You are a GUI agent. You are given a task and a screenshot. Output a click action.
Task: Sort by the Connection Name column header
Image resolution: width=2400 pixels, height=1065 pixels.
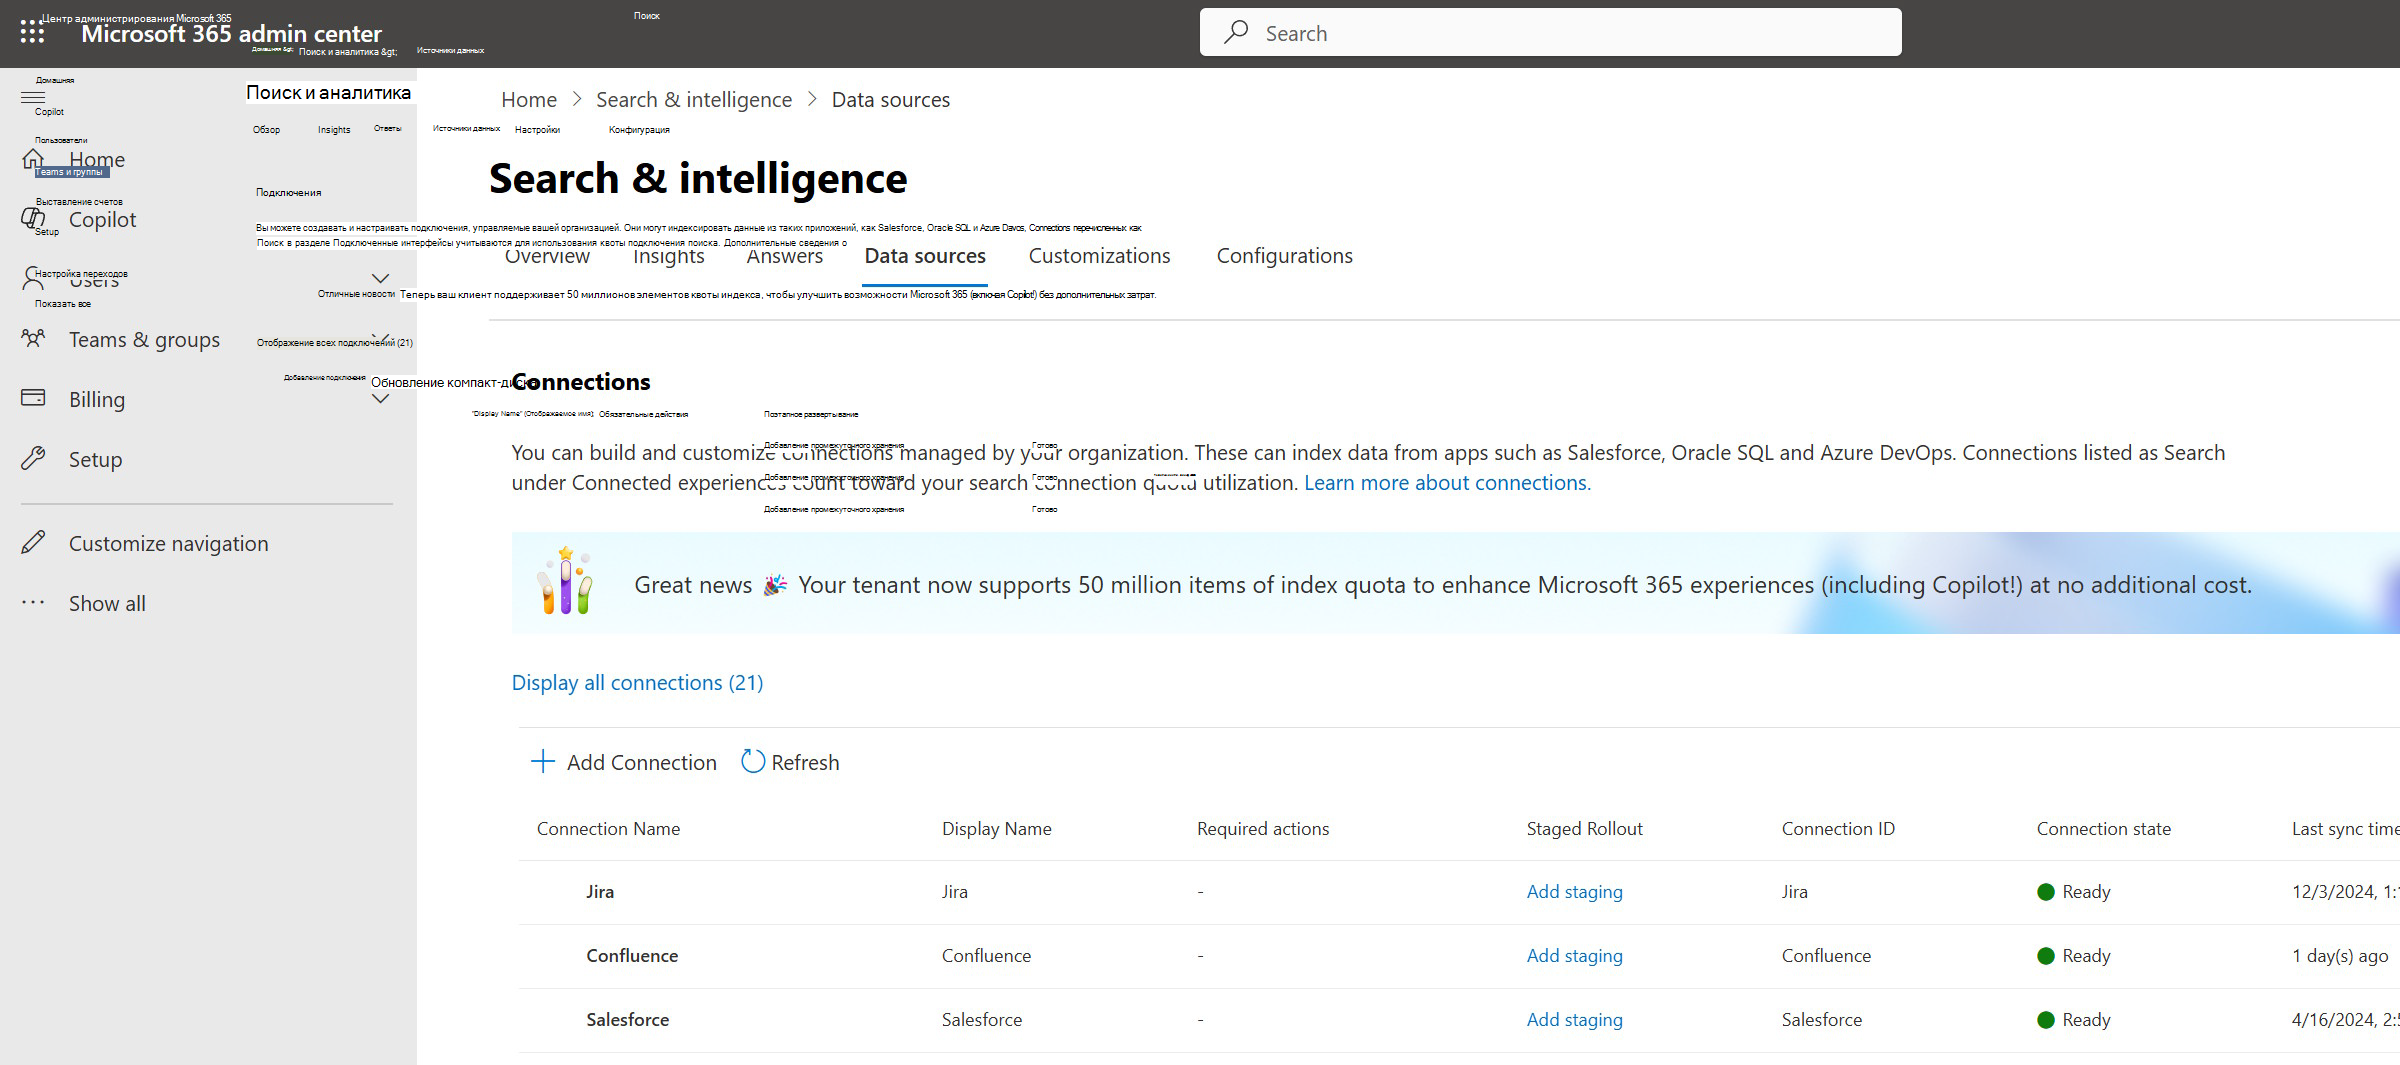(608, 829)
